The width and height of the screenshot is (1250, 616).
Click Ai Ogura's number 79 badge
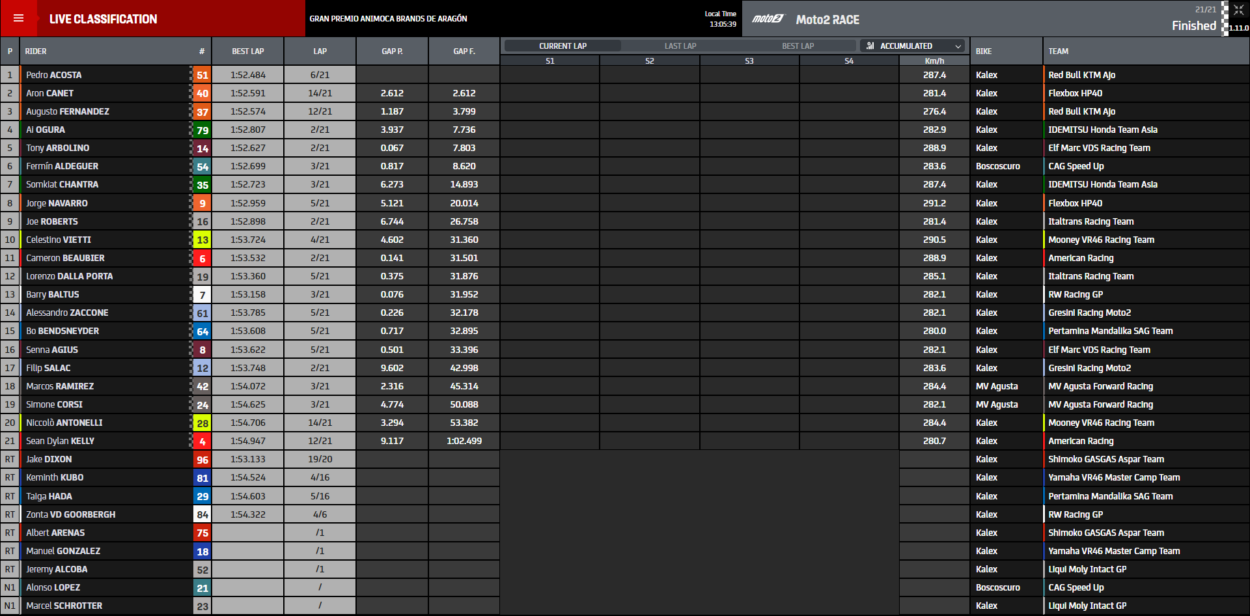pos(202,130)
